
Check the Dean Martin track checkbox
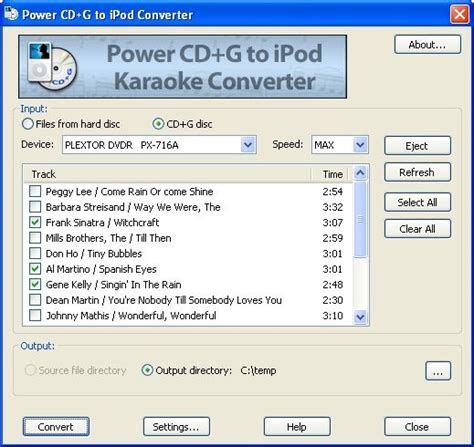coord(35,300)
